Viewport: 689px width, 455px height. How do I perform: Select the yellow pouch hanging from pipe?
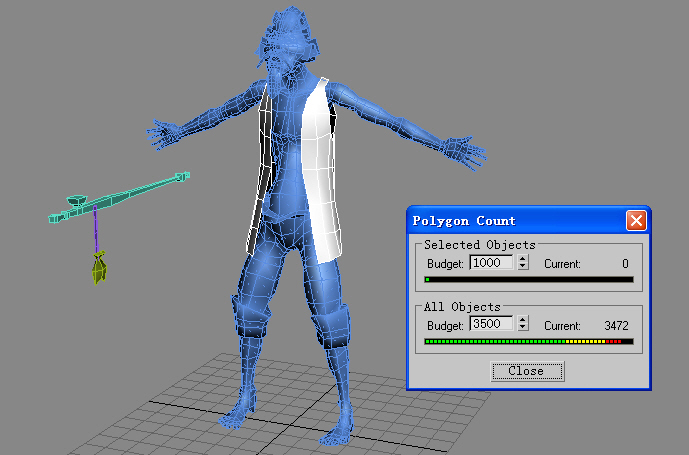[99, 270]
